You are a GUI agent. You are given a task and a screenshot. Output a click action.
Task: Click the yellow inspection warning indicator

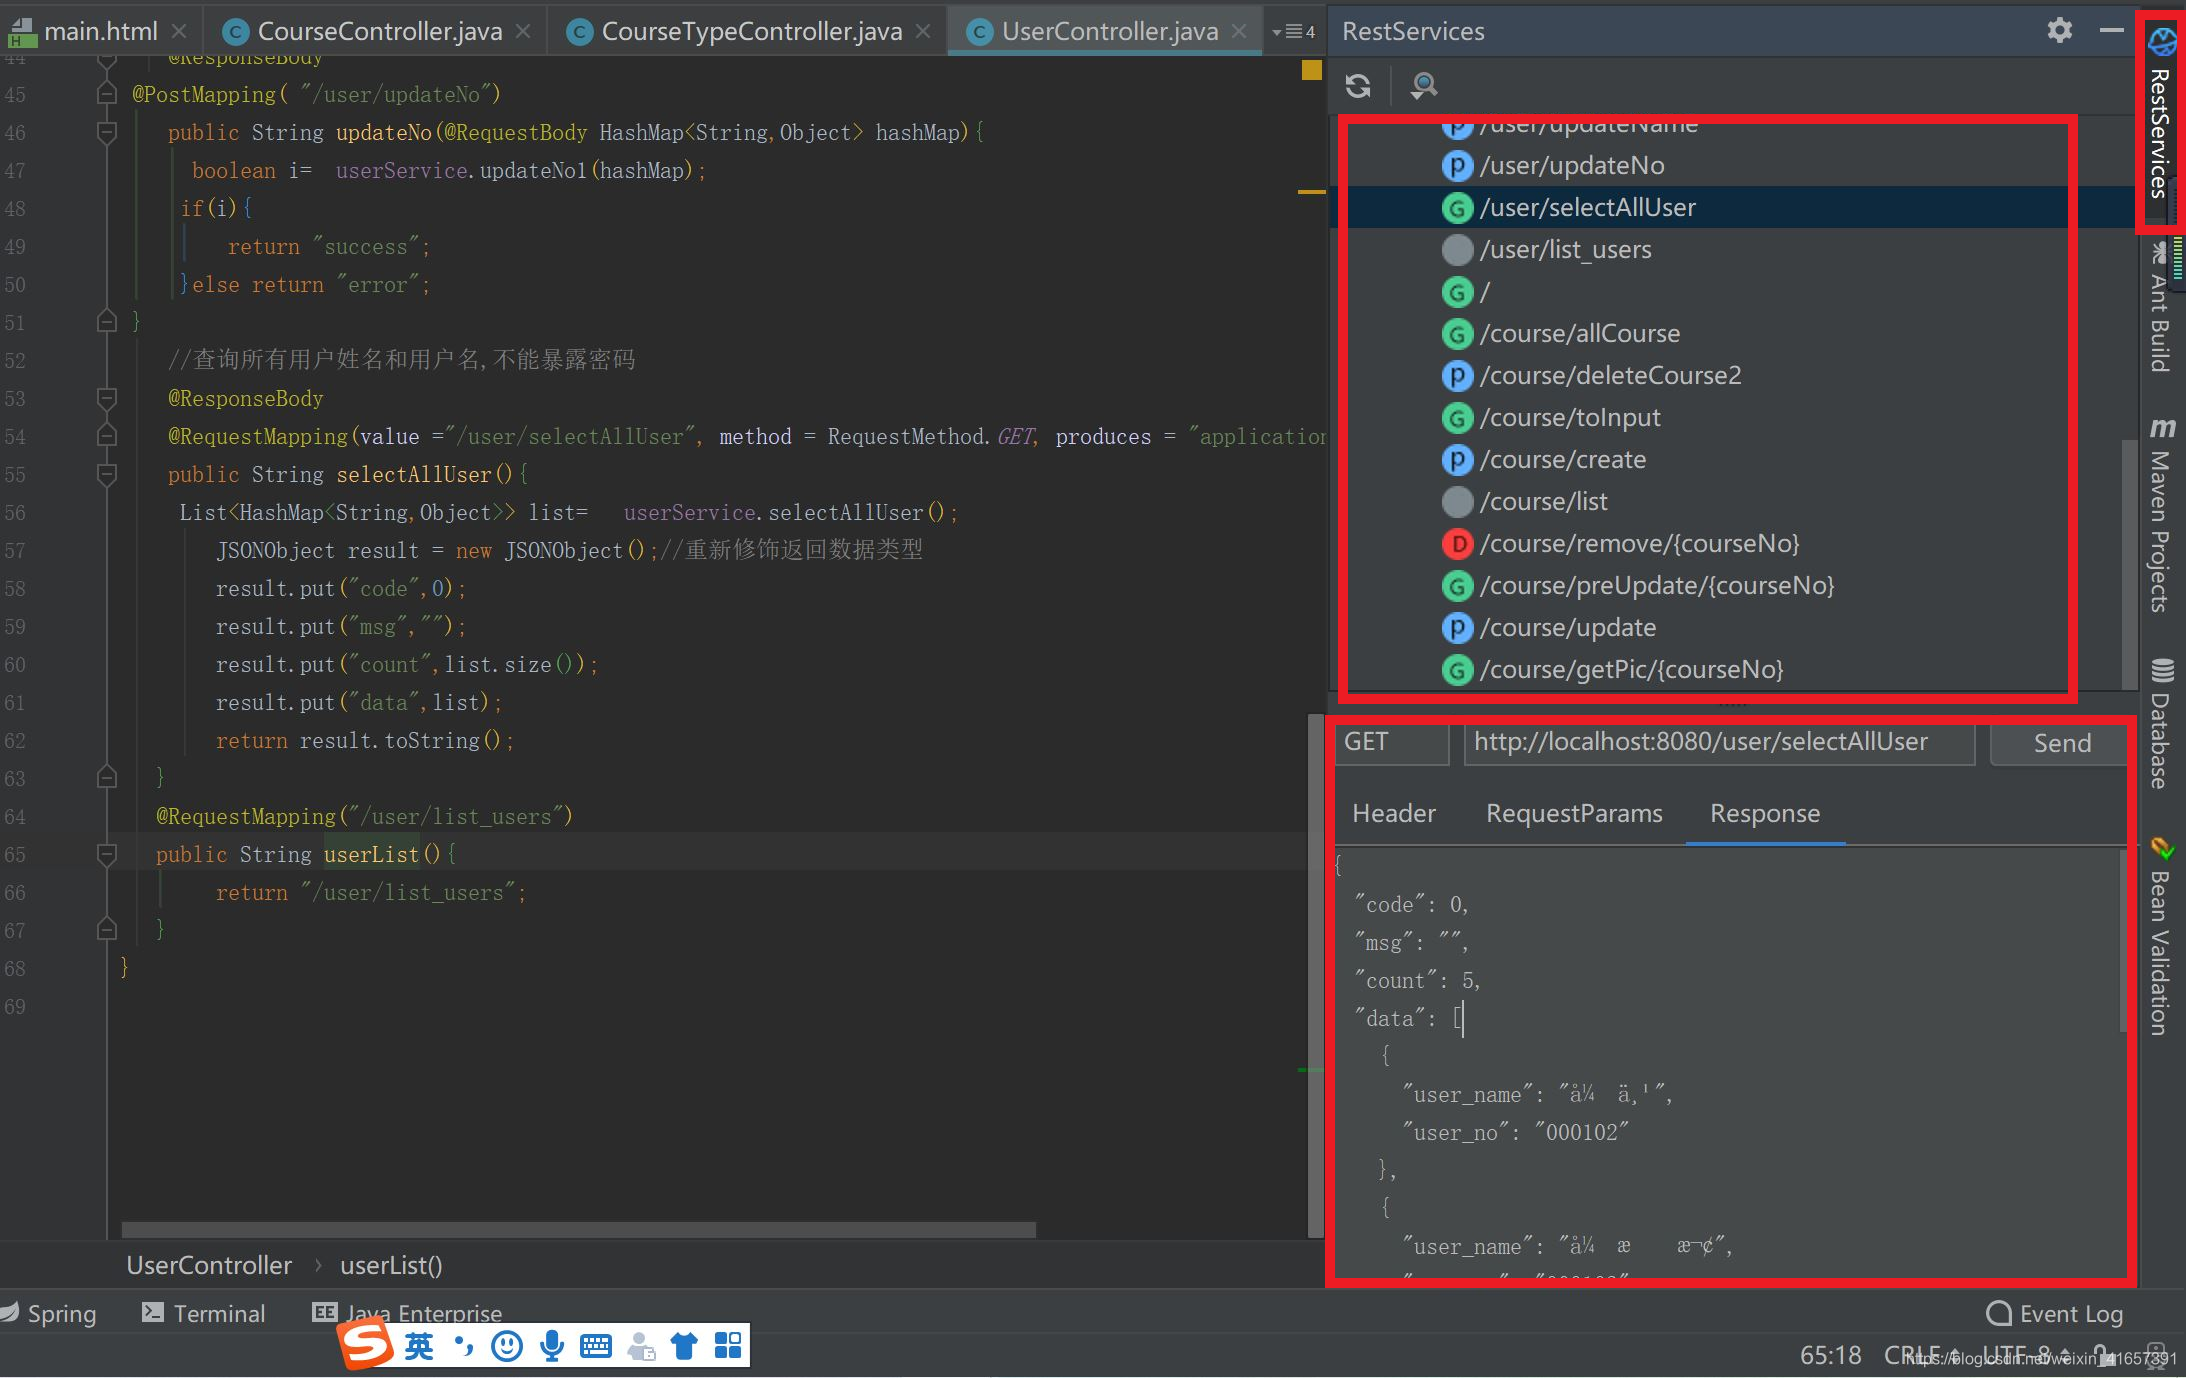point(1311,70)
